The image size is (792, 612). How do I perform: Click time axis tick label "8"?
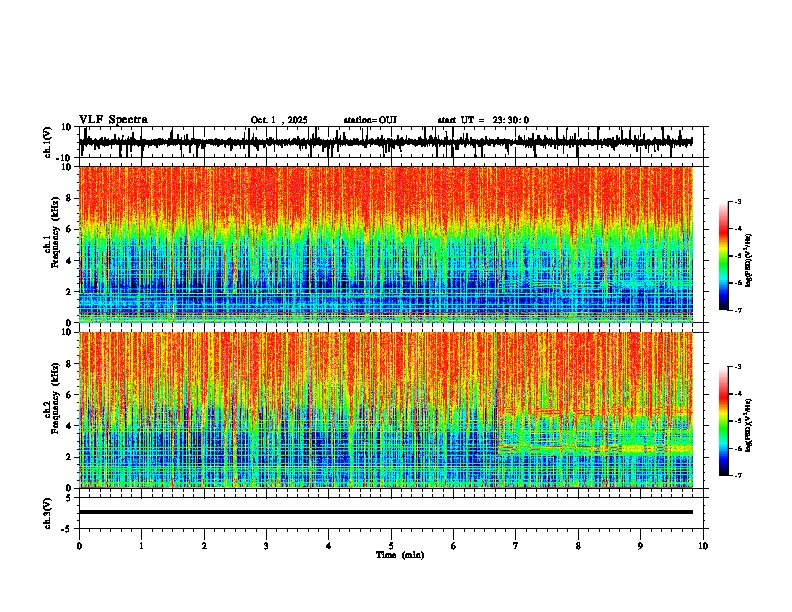(578, 546)
